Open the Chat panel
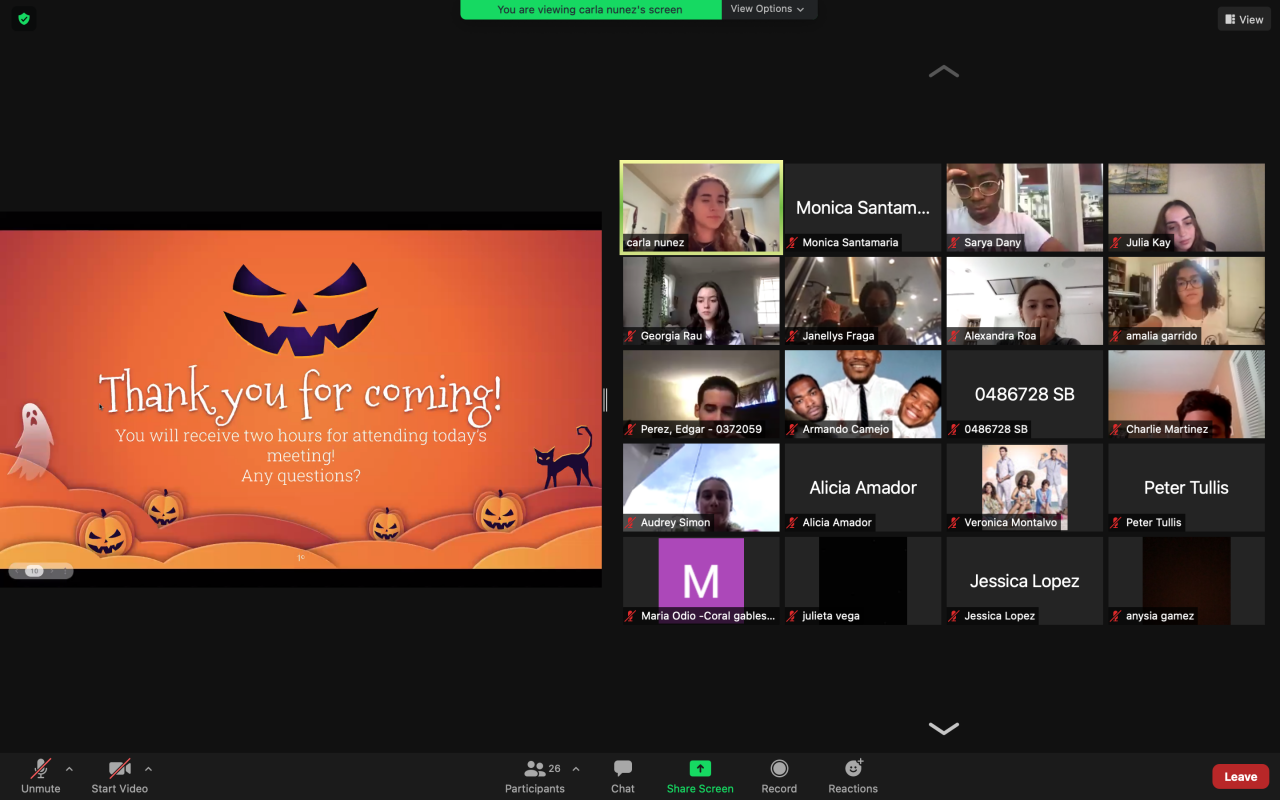This screenshot has width=1280, height=800. click(623, 769)
